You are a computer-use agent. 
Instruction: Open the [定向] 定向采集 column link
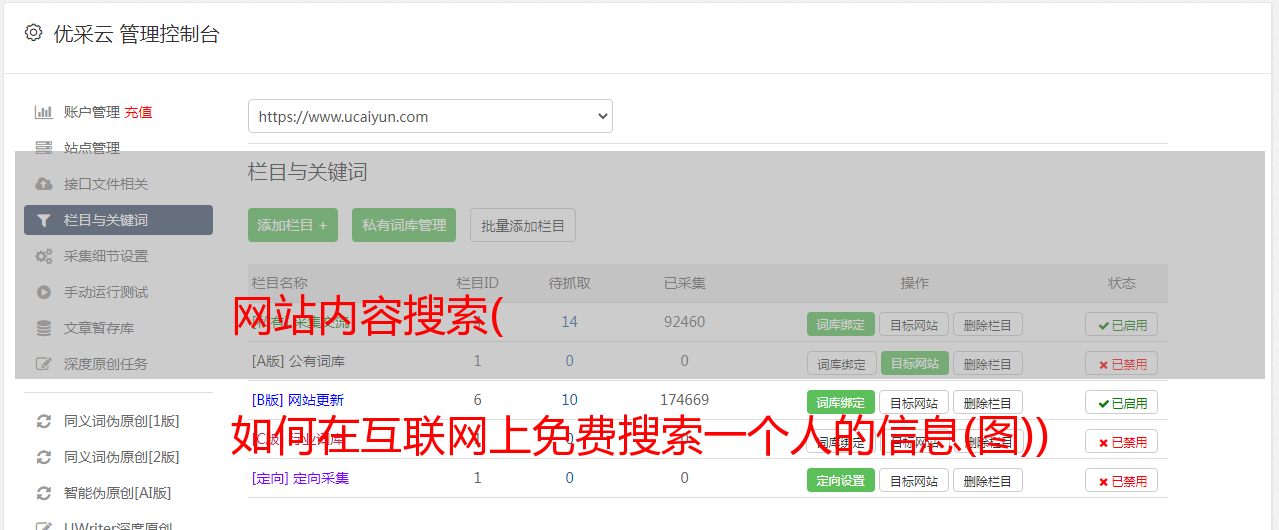coord(300,478)
